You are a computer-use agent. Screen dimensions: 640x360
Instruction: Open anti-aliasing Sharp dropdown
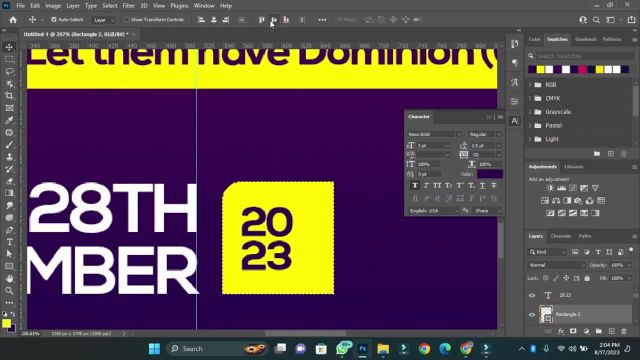[488, 211]
